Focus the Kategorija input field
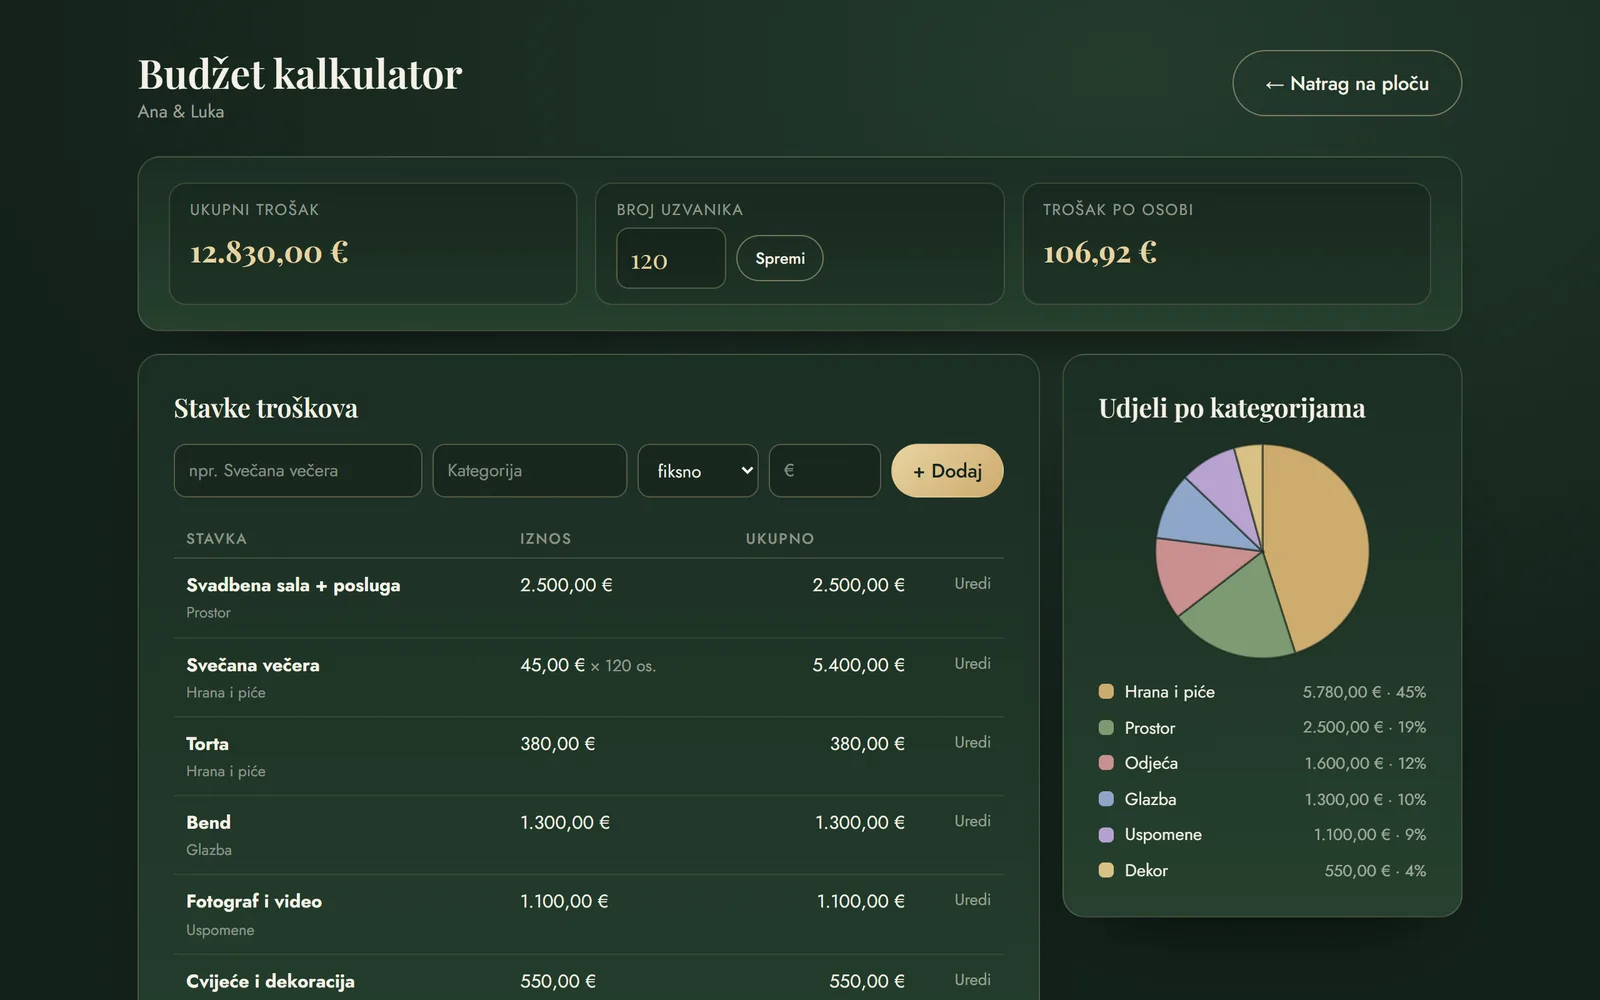Screen dimensions: 1600x1000 tap(530, 471)
